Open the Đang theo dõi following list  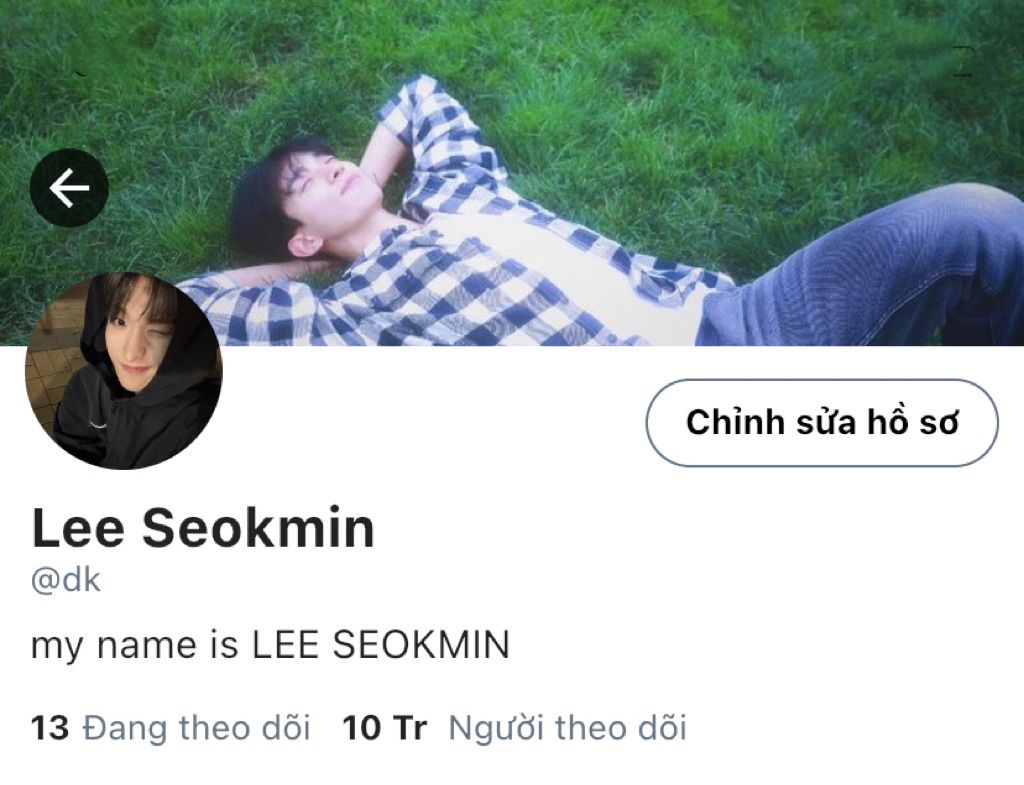tap(170, 728)
